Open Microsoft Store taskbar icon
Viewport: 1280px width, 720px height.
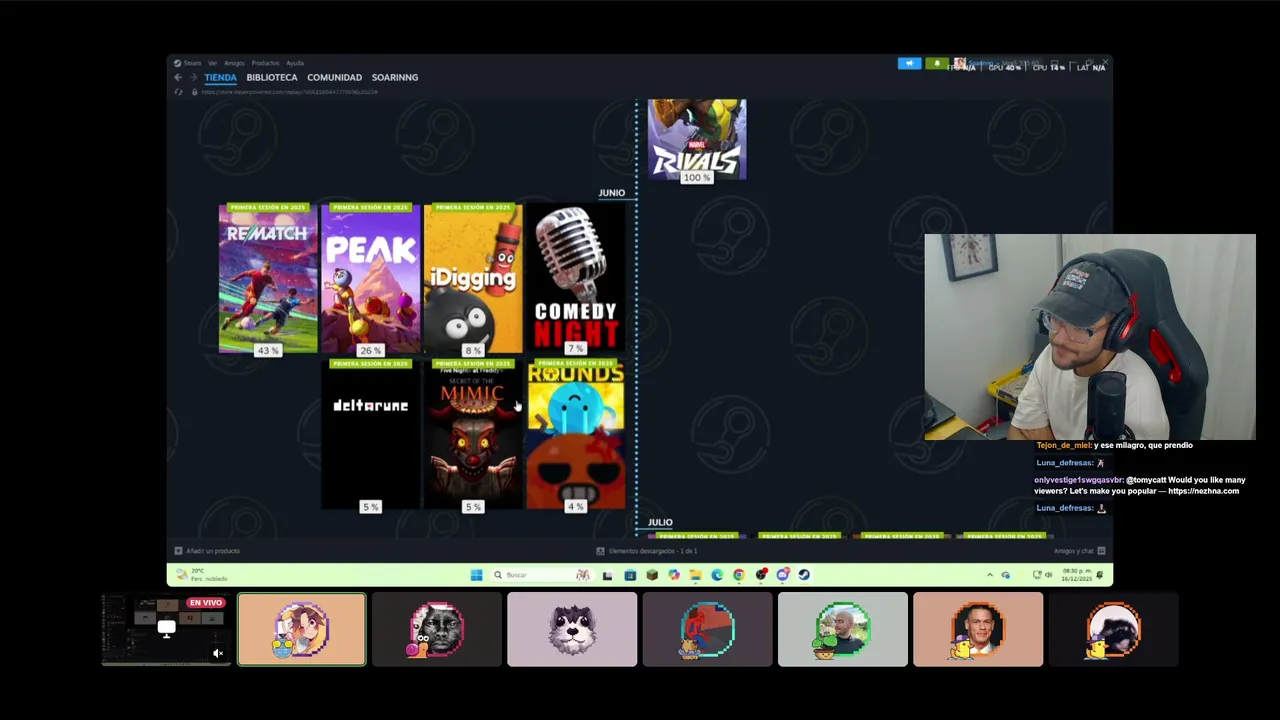(630, 575)
